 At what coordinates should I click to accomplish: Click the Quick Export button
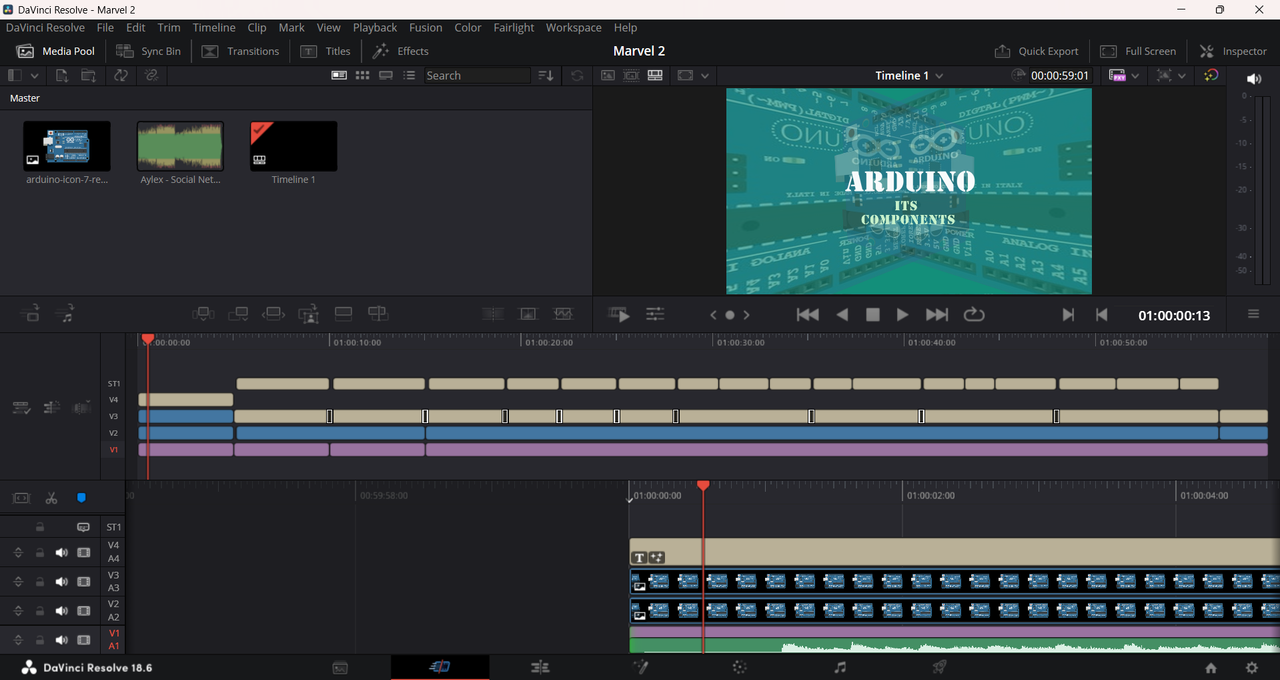pos(1037,51)
